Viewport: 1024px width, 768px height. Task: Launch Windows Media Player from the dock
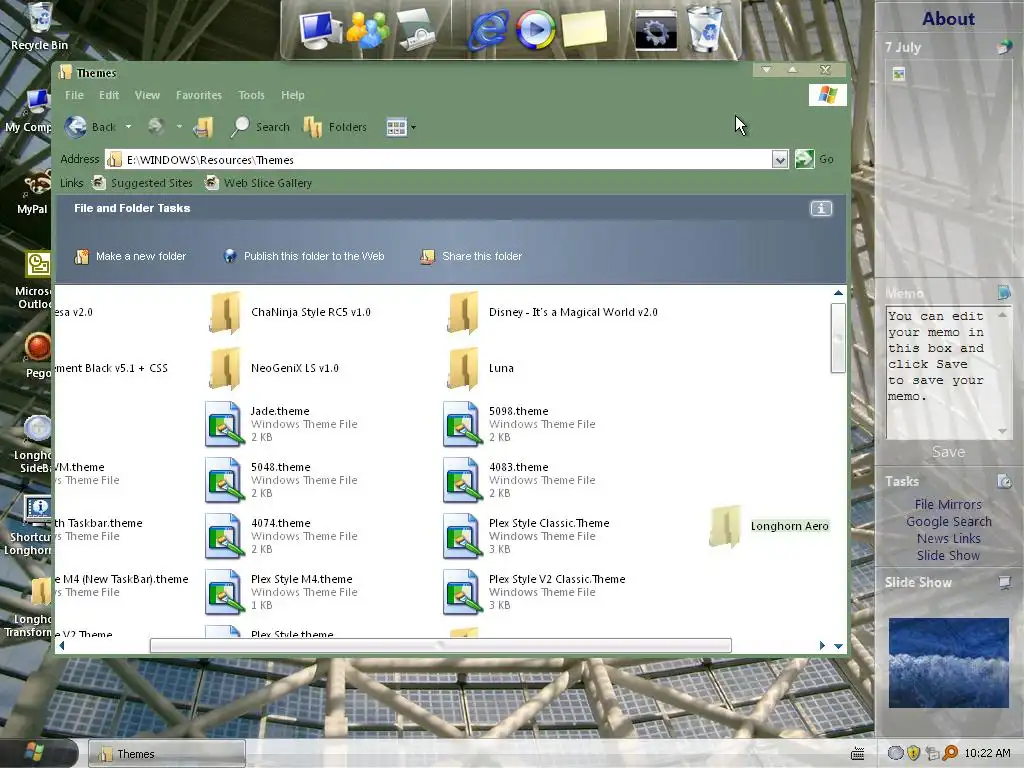(536, 29)
